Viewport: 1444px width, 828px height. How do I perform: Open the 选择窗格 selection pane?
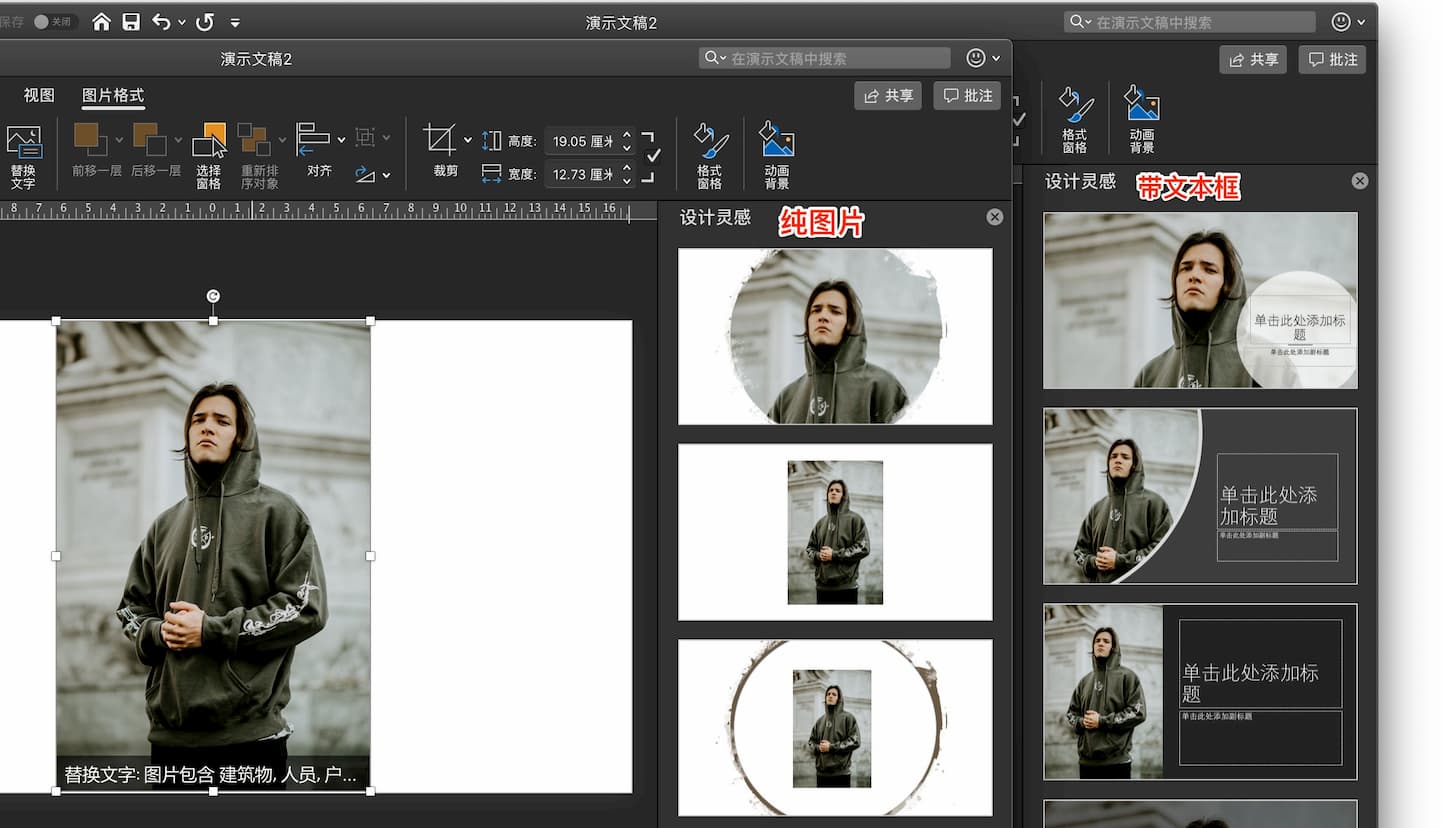coord(209,155)
